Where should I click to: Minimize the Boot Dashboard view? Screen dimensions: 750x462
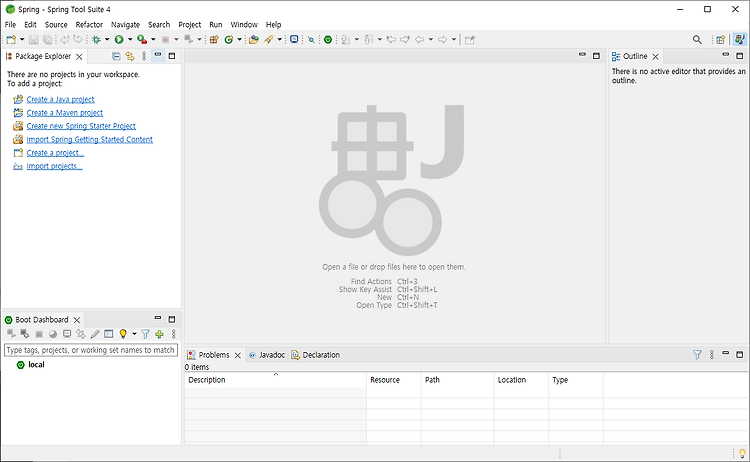click(158, 319)
